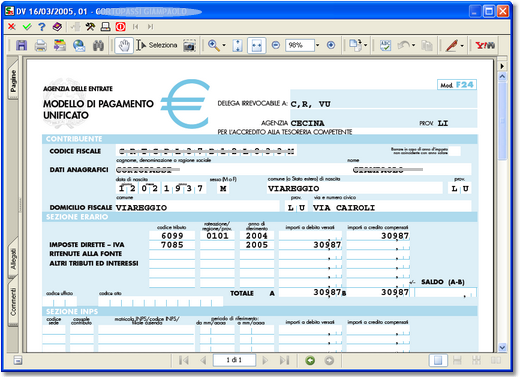Open the Allegati side tab
Viewport: 520px width, 379px height.
pyautogui.click(x=13, y=259)
